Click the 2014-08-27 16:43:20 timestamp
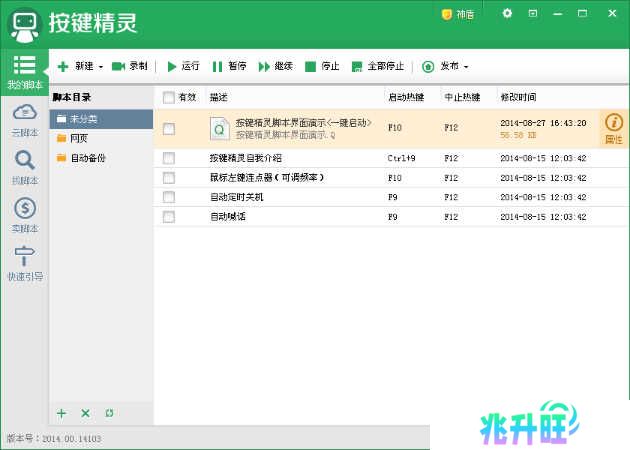Image resolution: width=630 pixels, height=450 pixels. [543, 123]
